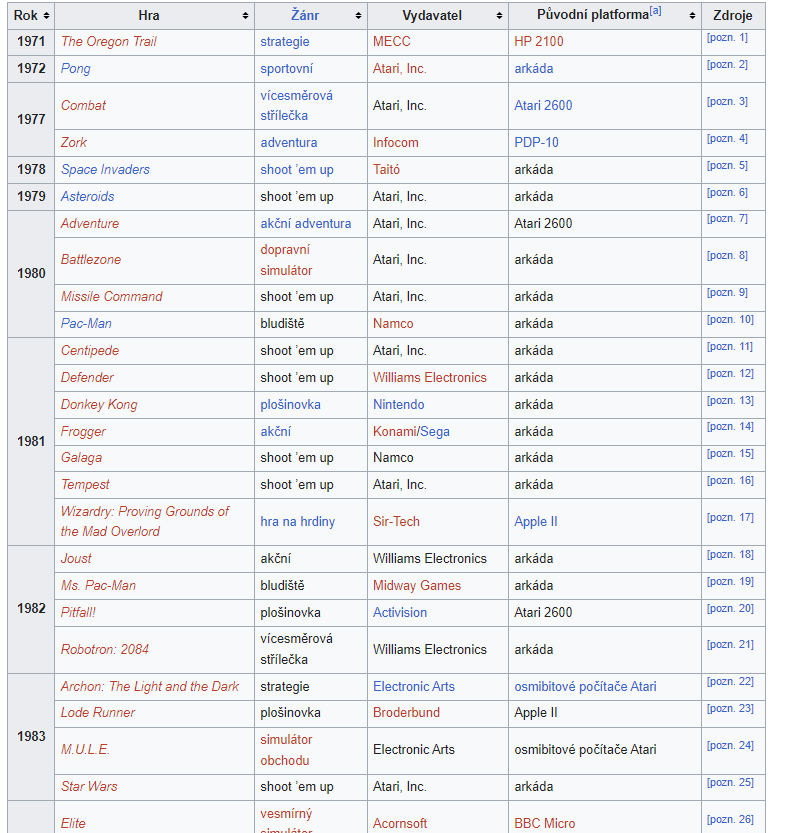The image size is (791, 833).
Task: Open footnote [a] in platform header
Action: coord(656,11)
